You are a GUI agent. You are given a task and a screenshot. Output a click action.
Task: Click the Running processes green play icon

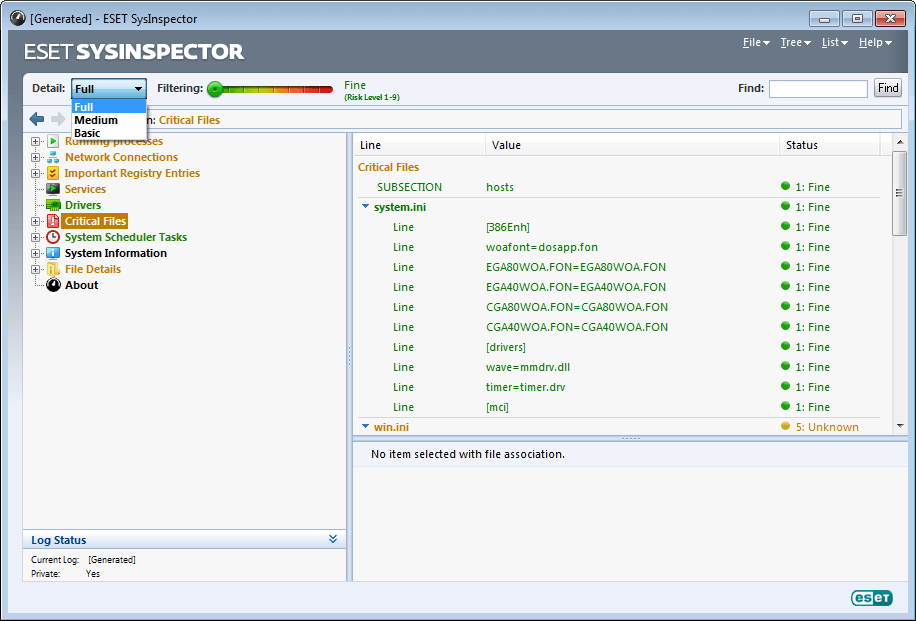point(53,141)
